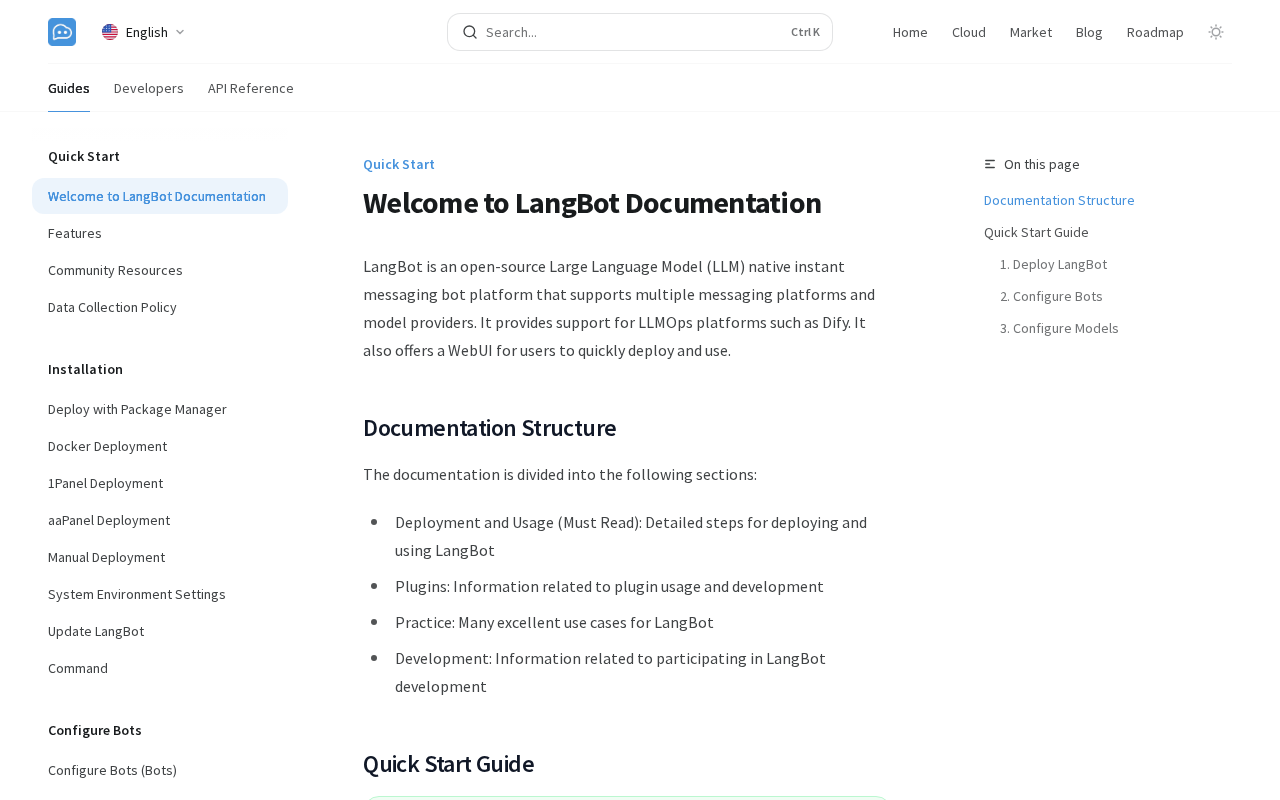Open the Blog nav link
This screenshot has width=1280, height=800.
[1089, 32]
